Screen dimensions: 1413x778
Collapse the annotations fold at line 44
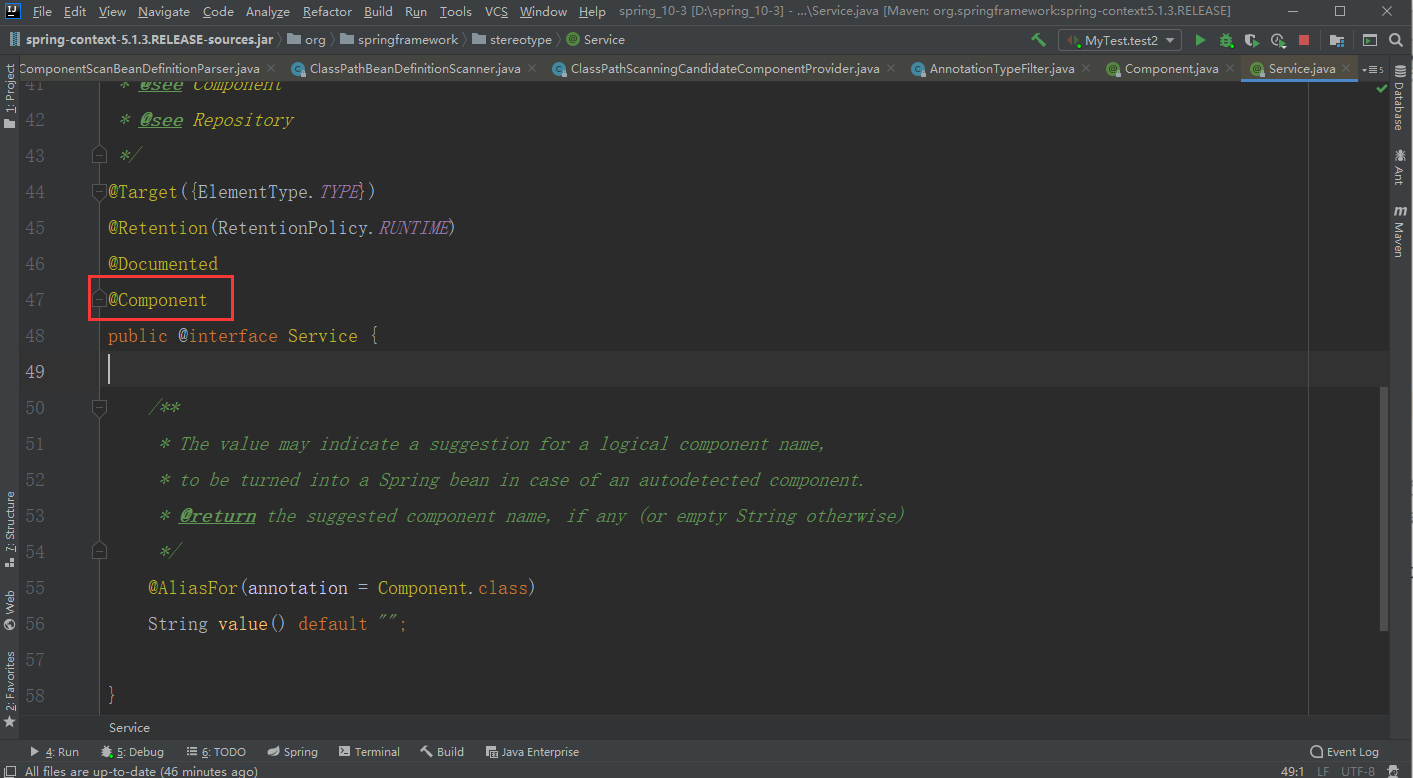[99, 191]
